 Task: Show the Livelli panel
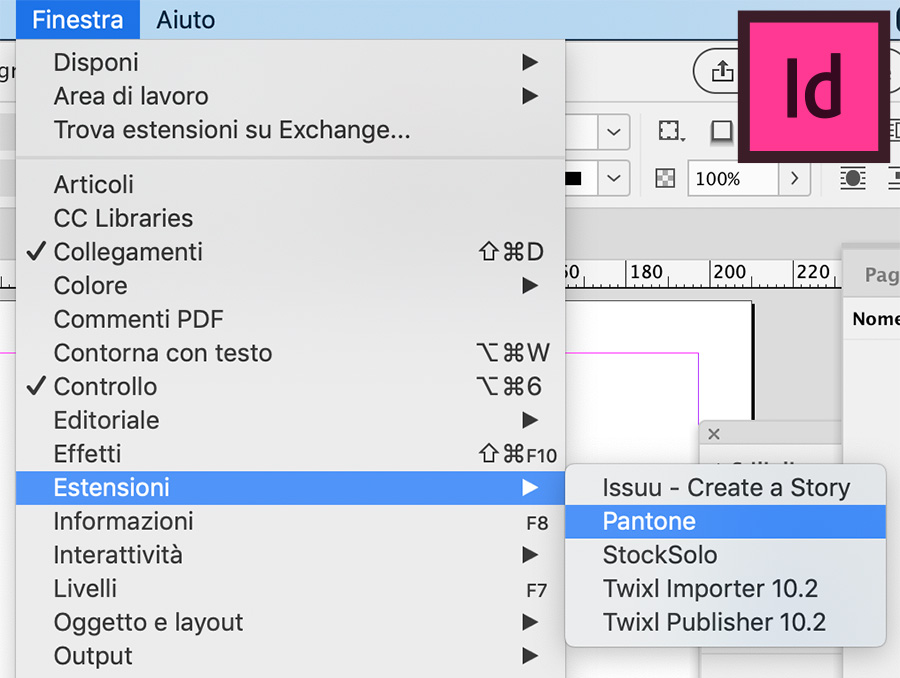pos(290,588)
